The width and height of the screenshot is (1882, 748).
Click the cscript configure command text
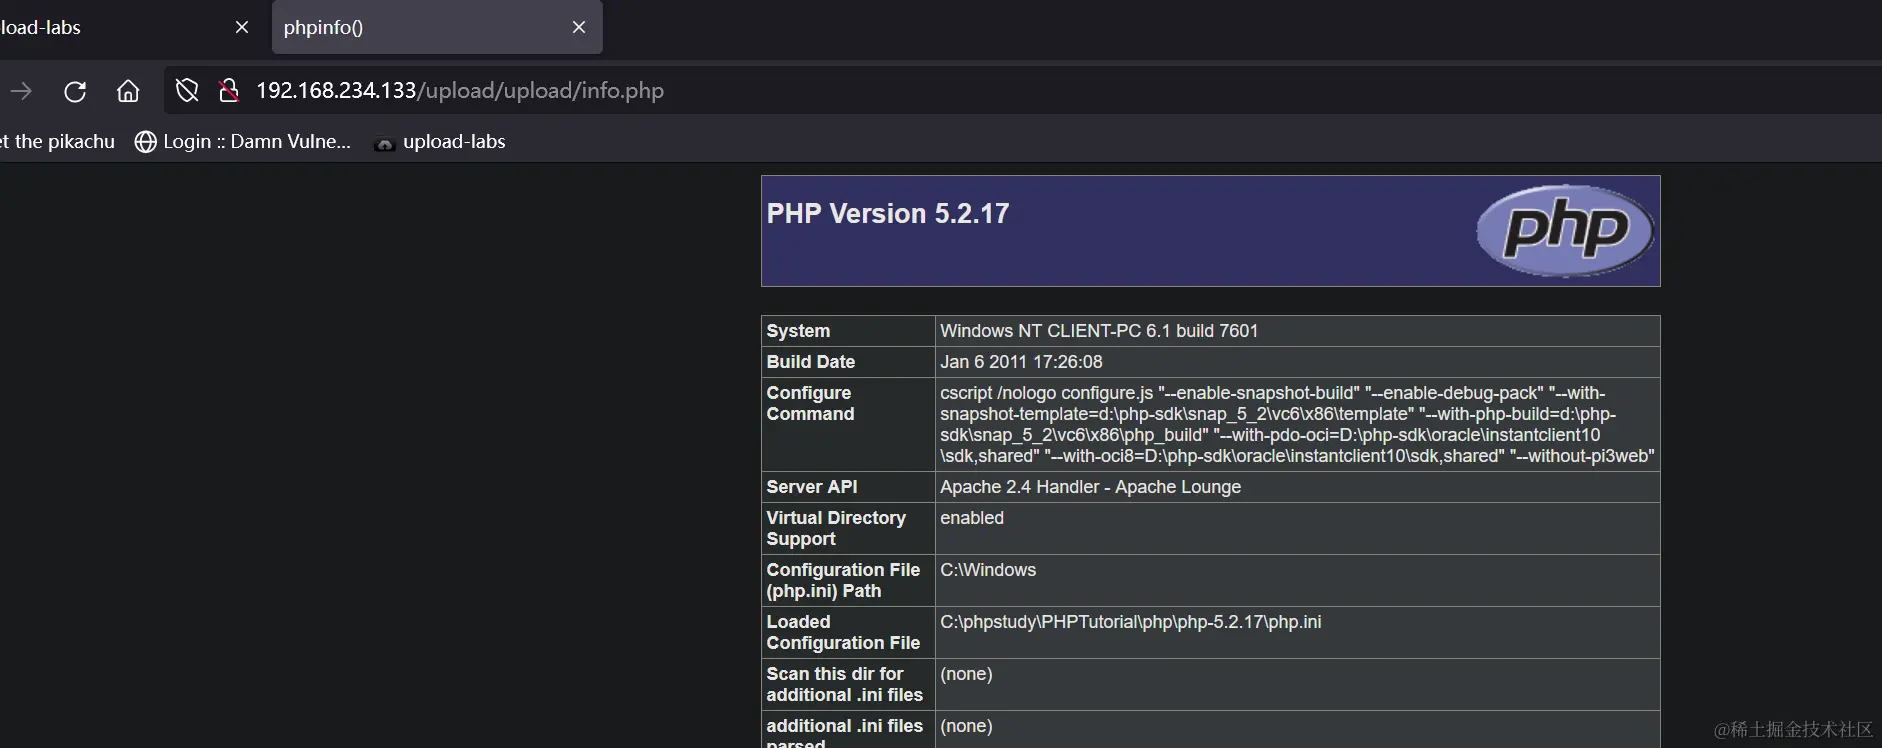click(1297, 424)
